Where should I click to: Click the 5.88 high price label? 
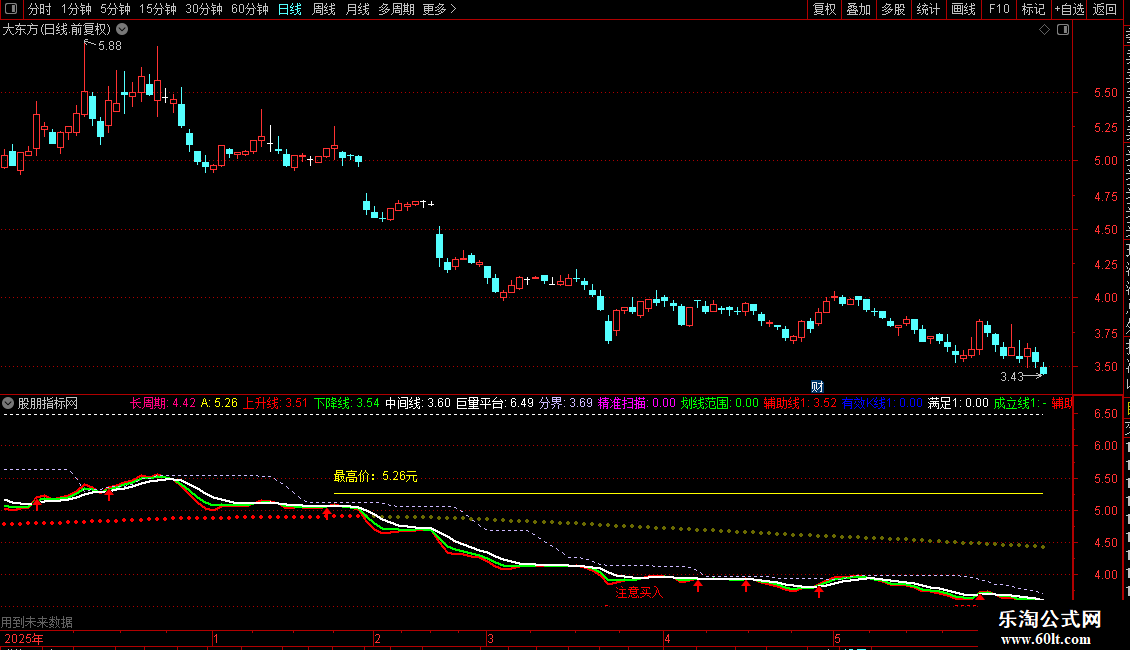click(x=110, y=46)
